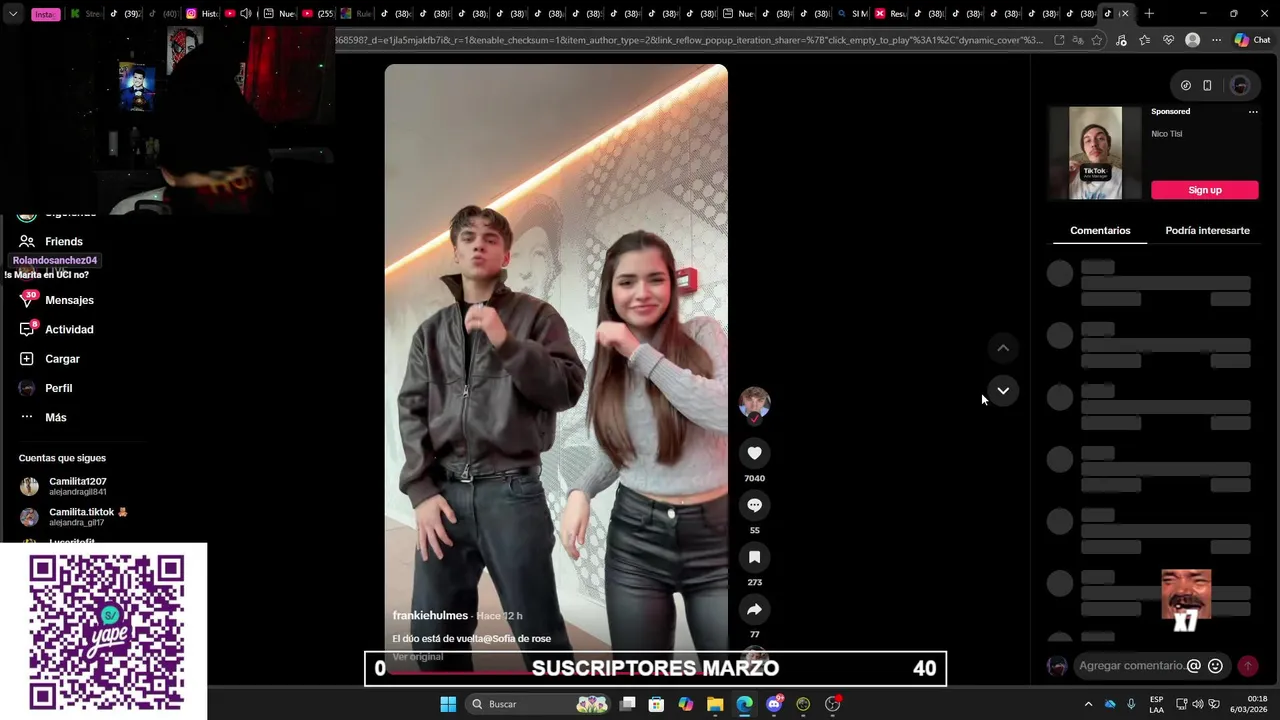
Task: Open the taskbar clock and date
Action: 1250,704
